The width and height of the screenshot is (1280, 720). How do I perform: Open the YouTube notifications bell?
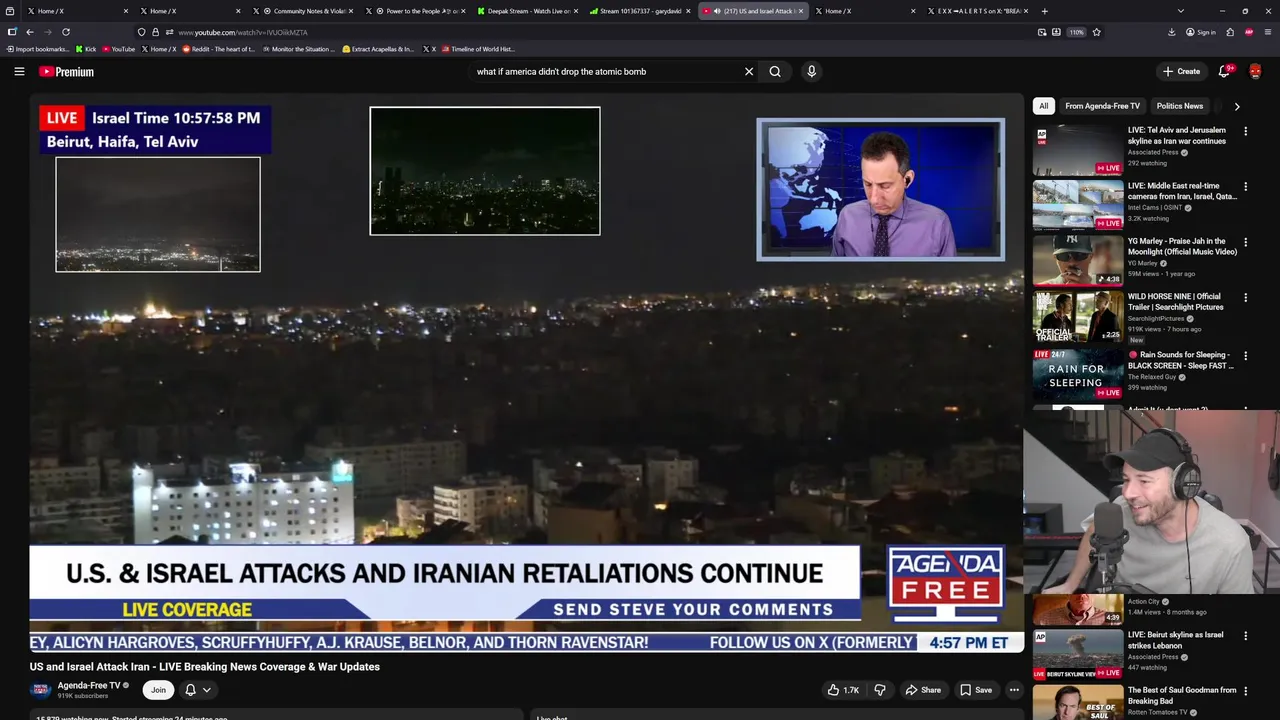(1224, 71)
